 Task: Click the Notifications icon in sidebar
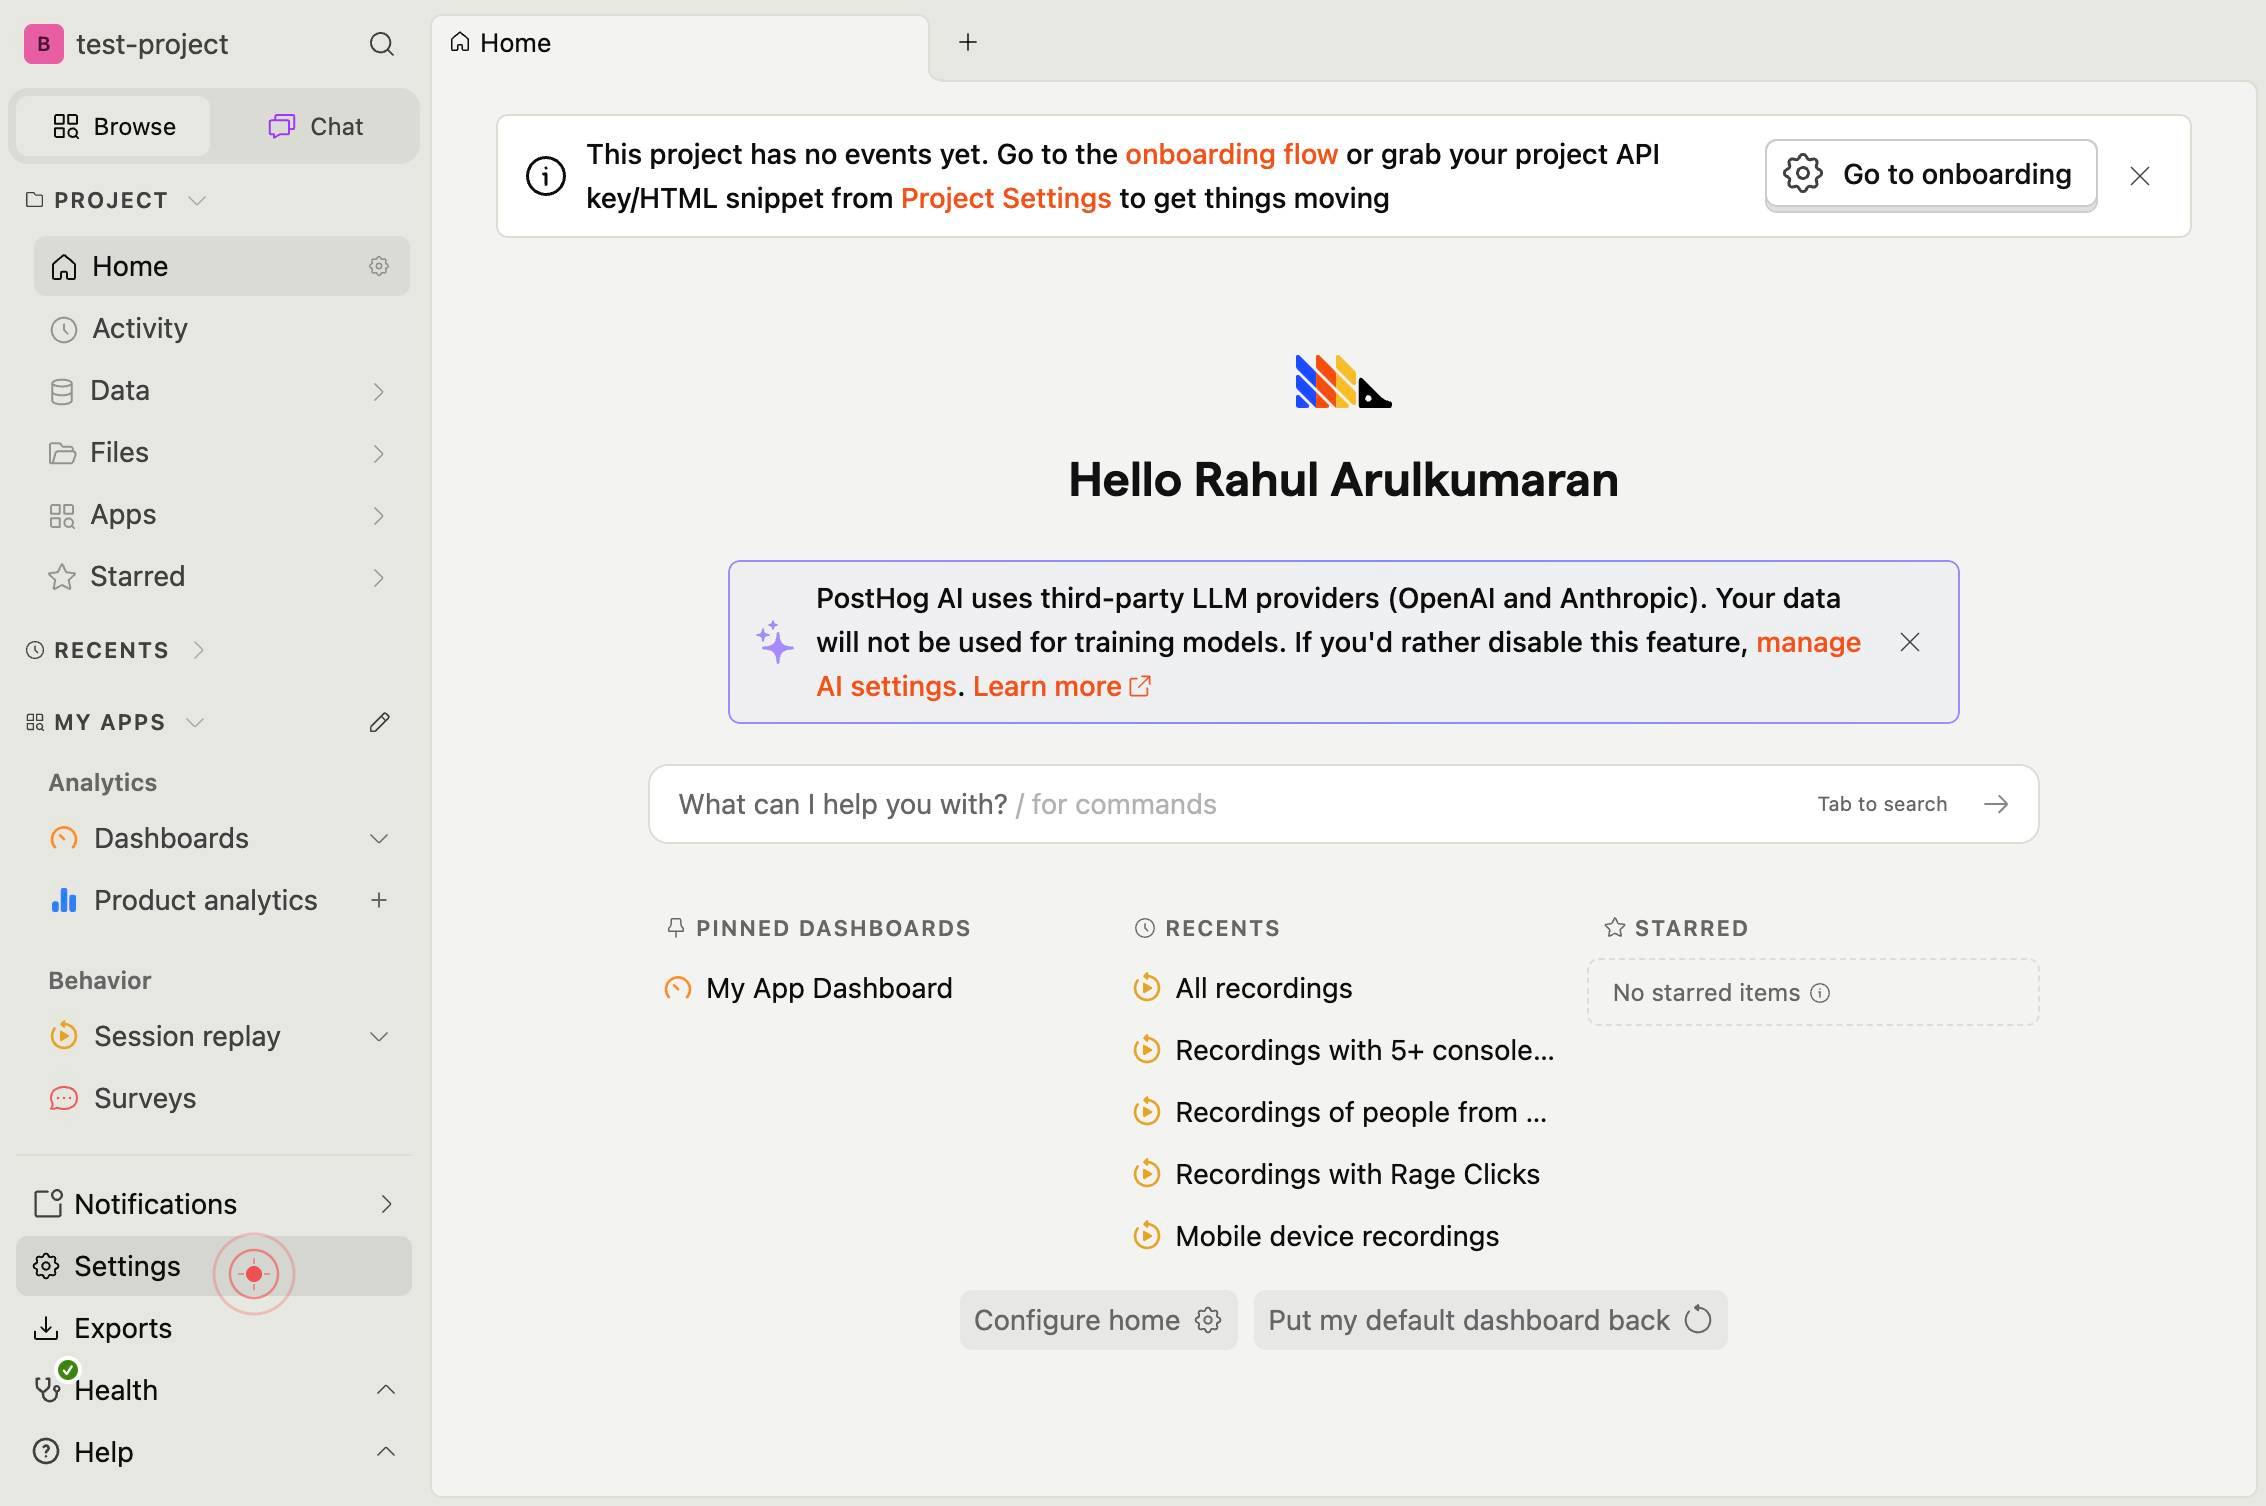click(47, 1204)
